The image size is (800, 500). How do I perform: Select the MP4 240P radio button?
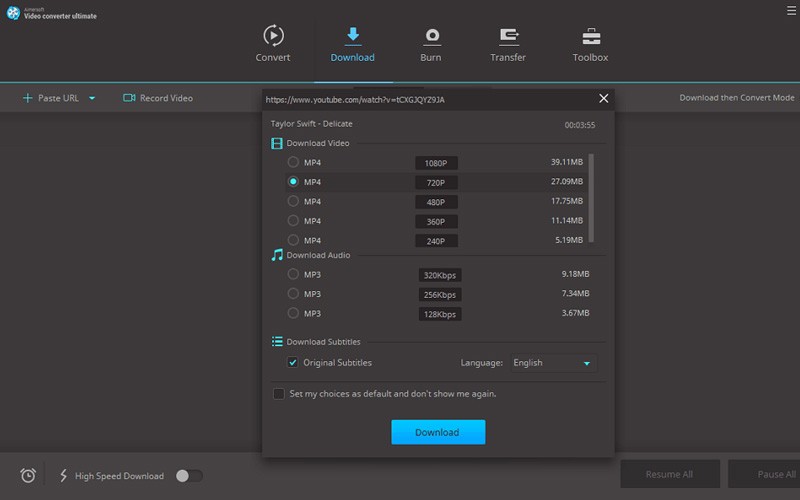tap(293, 240)
